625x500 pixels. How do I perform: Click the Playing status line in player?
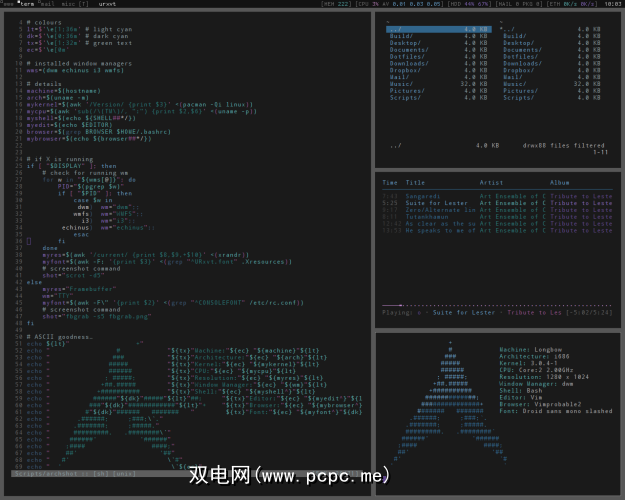coord(497,313)
